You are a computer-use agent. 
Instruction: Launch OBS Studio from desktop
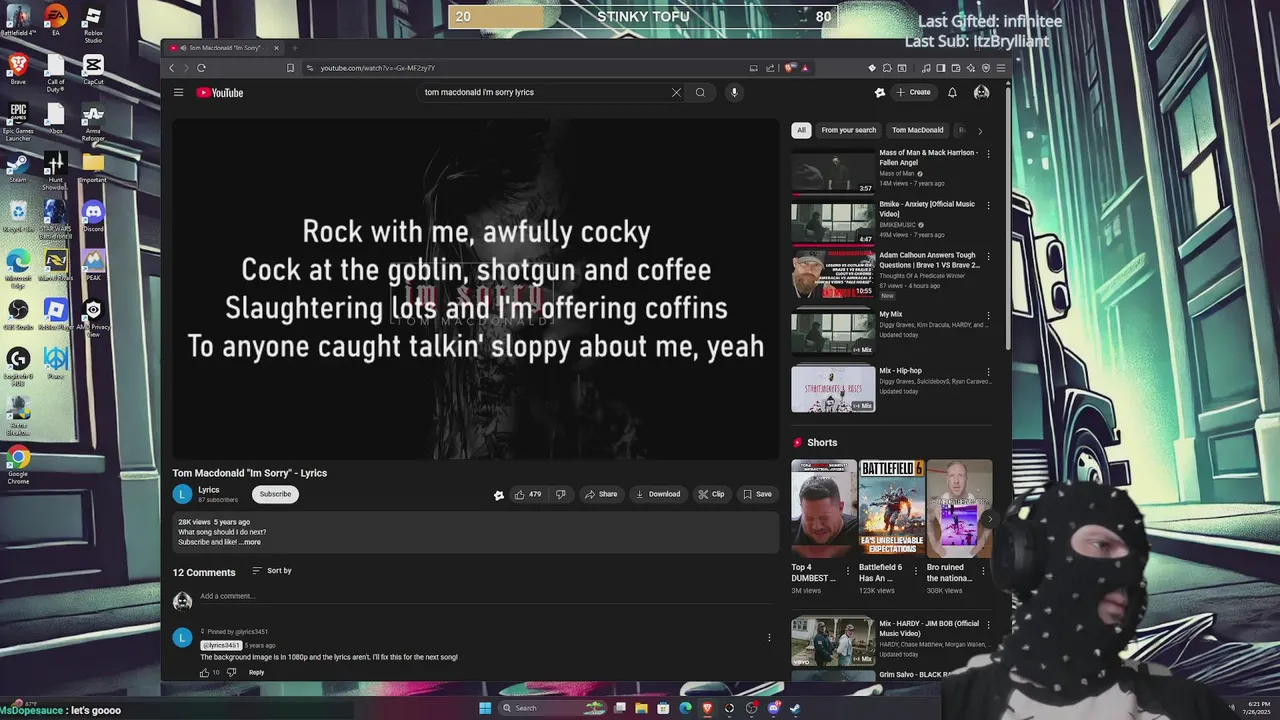pyautogui.click(x=17, y=314)
